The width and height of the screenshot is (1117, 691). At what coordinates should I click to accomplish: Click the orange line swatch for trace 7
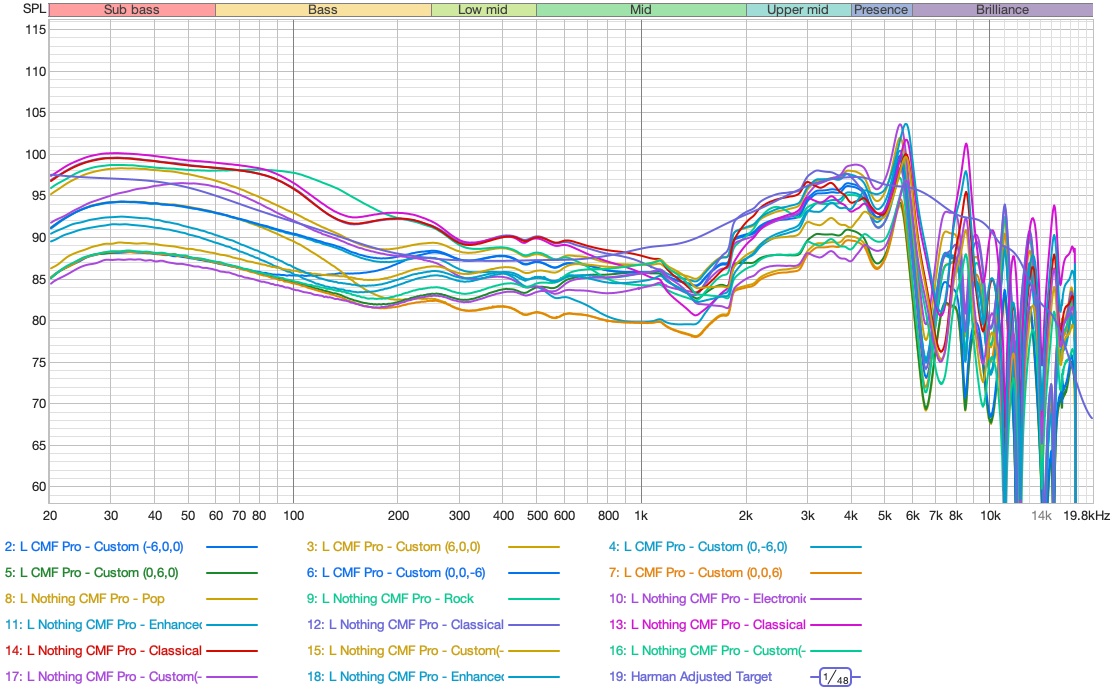point(836,573)
